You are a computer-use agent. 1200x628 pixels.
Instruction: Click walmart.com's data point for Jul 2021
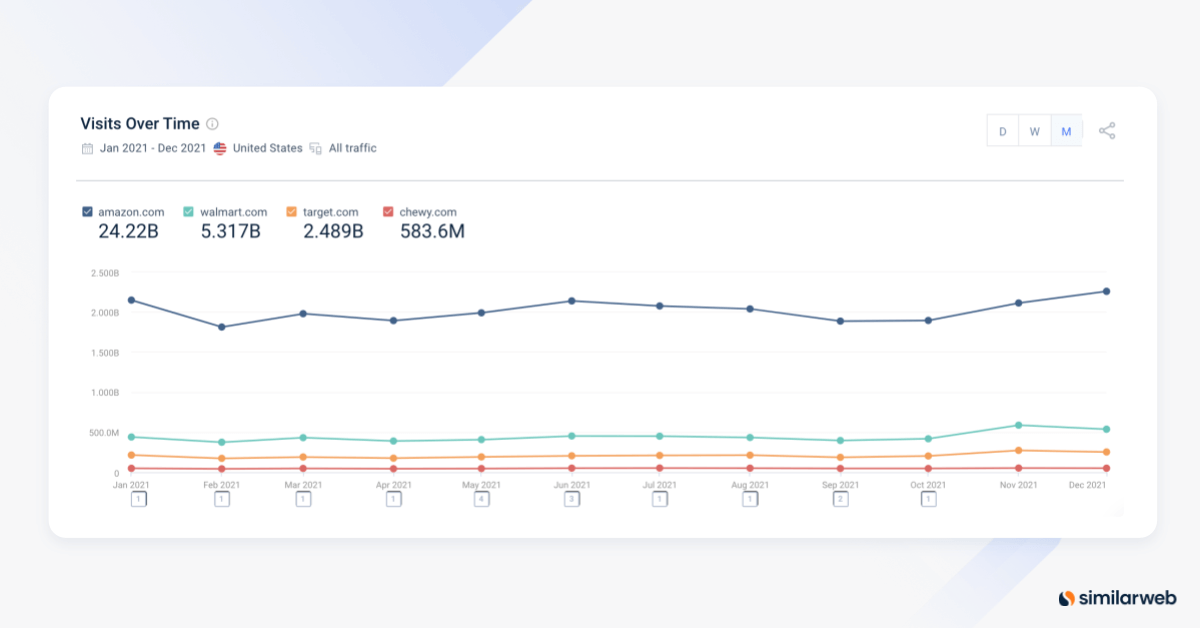click(659, 436)
